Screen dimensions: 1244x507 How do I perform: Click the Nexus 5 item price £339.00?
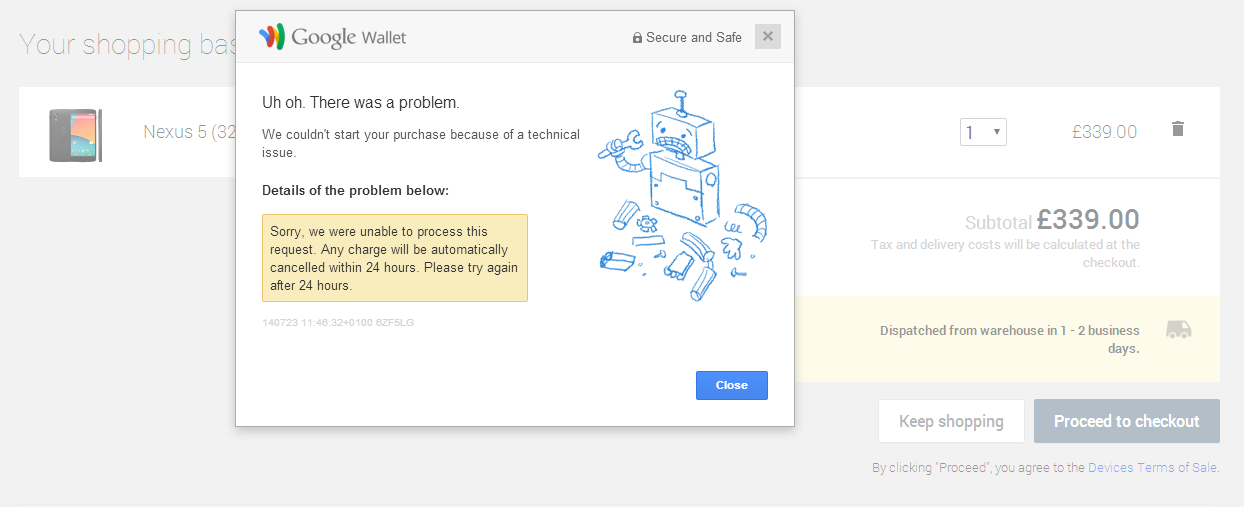1104,132
